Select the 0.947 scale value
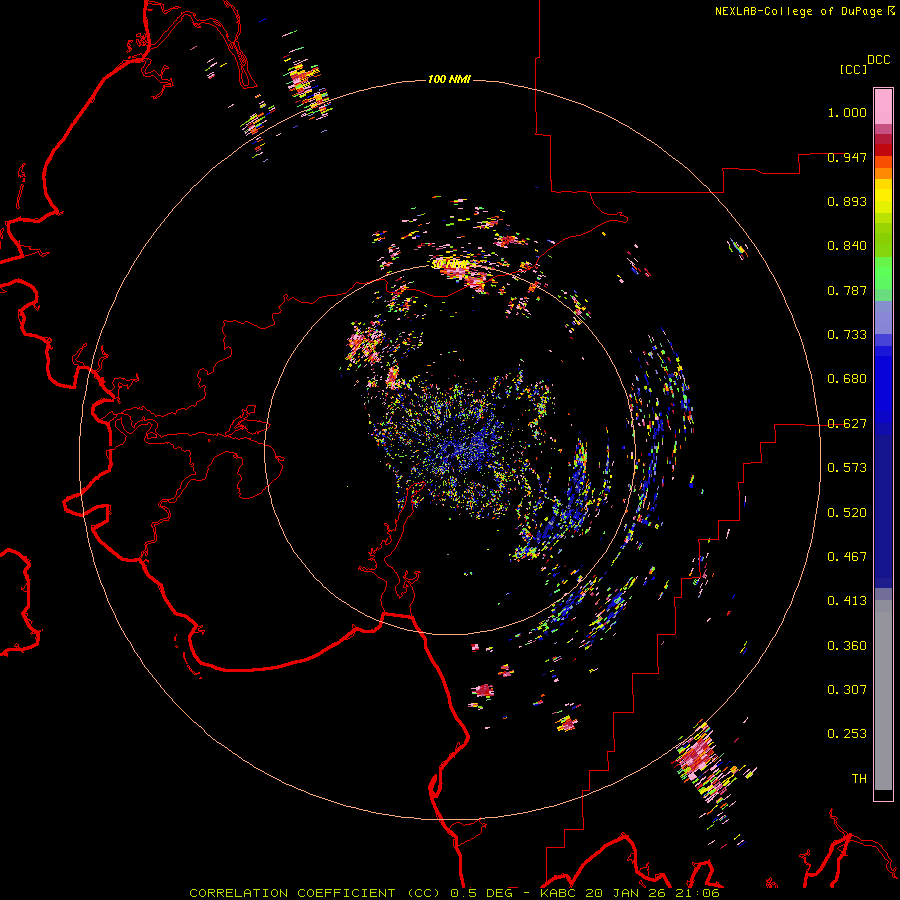The width and height of the screenshot is (900, 900). click(x=847, y=157)
